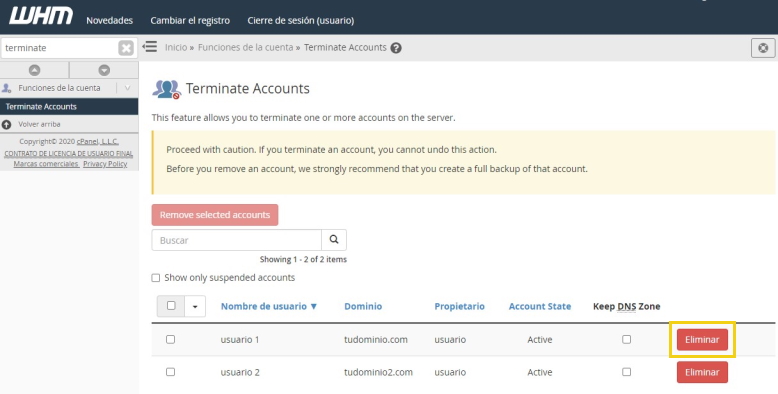778x394 pixels.
Task: Open Marcas comerciales link
Action: [x=46, y=164]
